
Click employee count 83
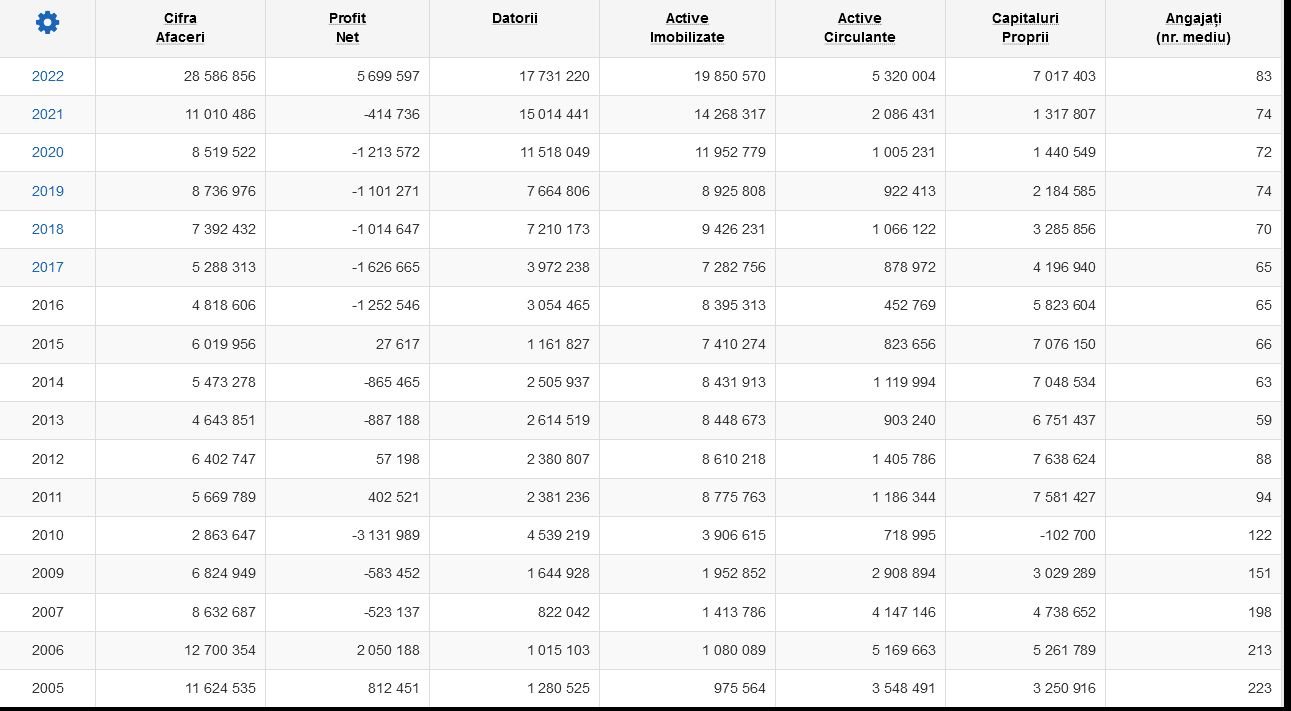(x=1264, y=76)
